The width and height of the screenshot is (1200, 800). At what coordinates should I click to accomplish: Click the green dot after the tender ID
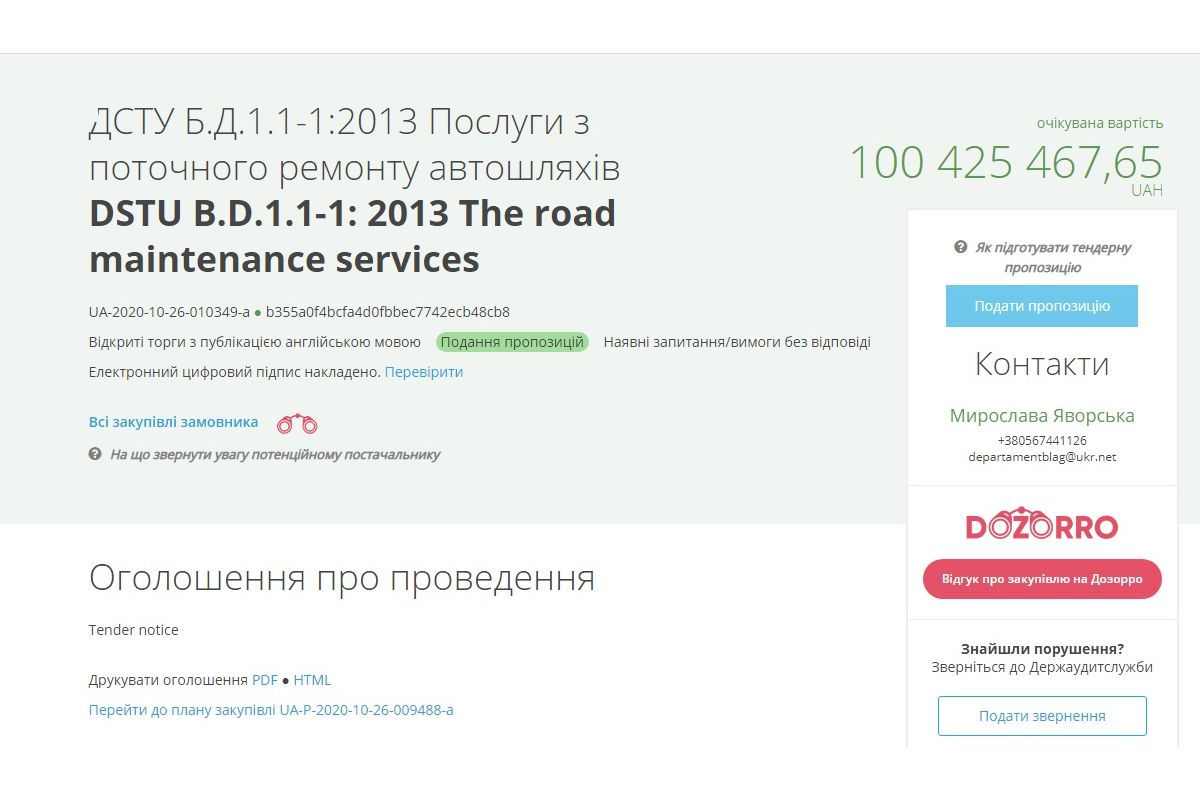(258, 313)
